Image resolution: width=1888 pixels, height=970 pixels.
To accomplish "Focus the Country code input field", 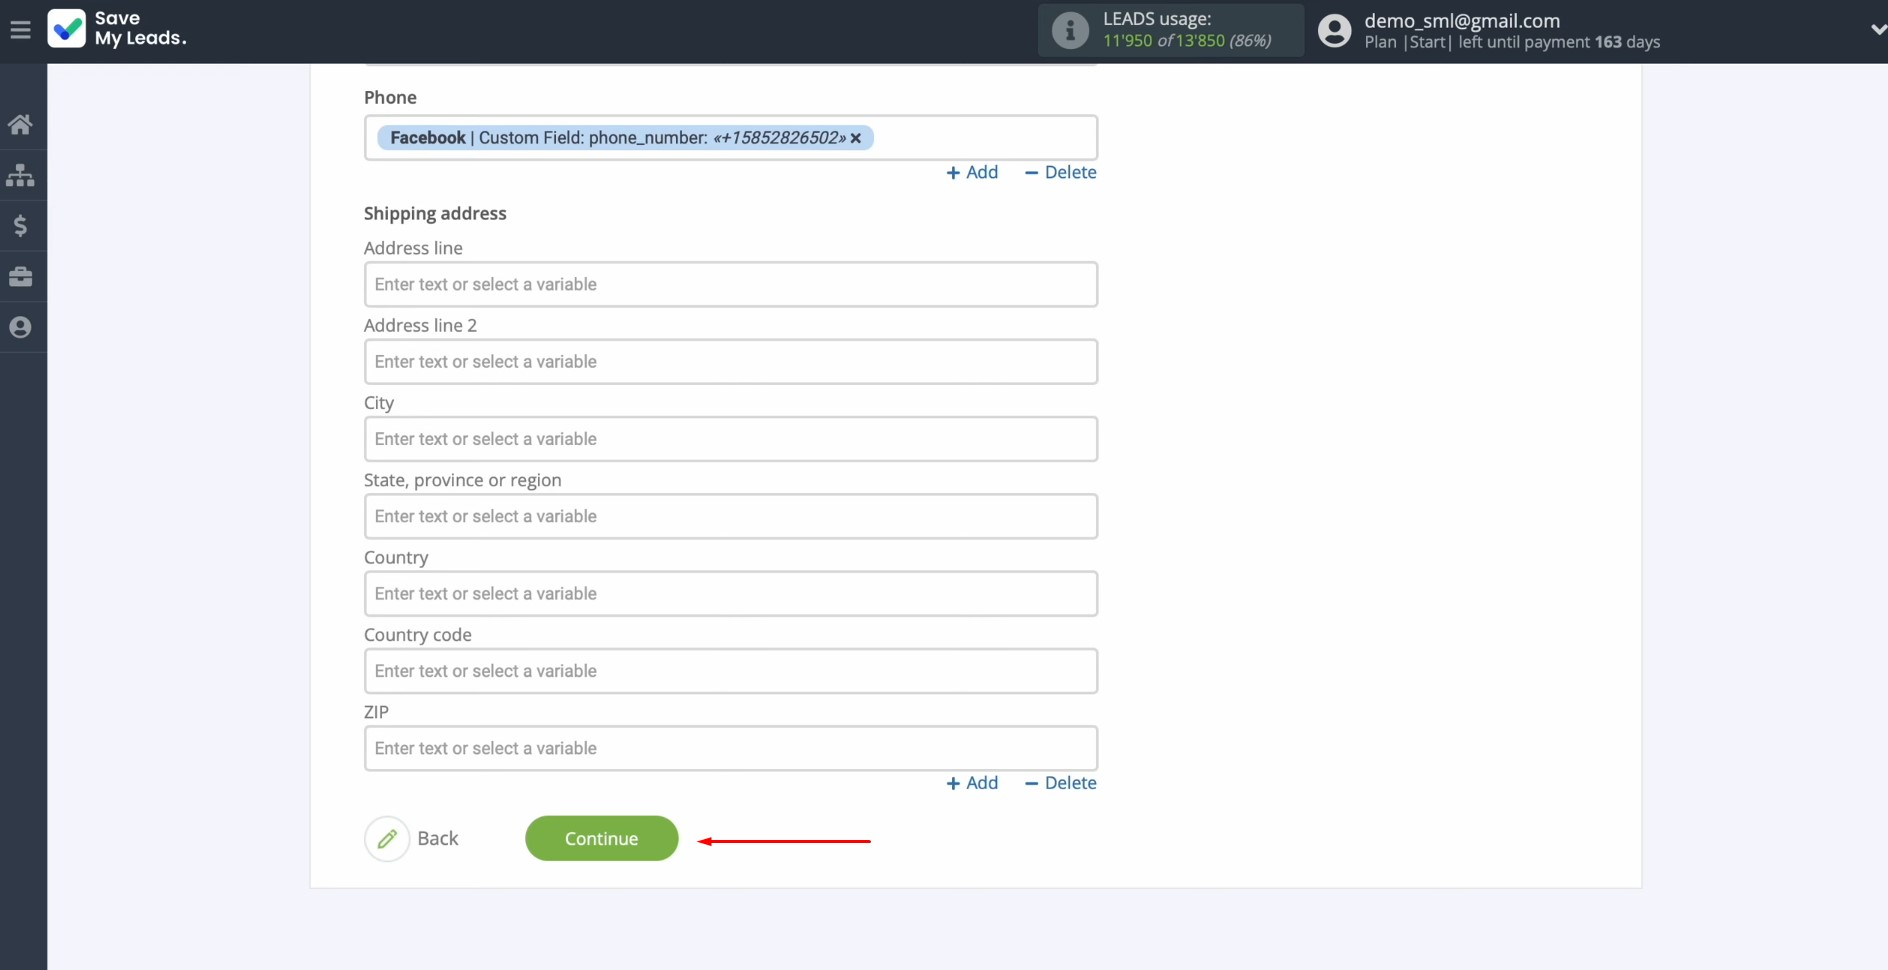I will (731, 671).
